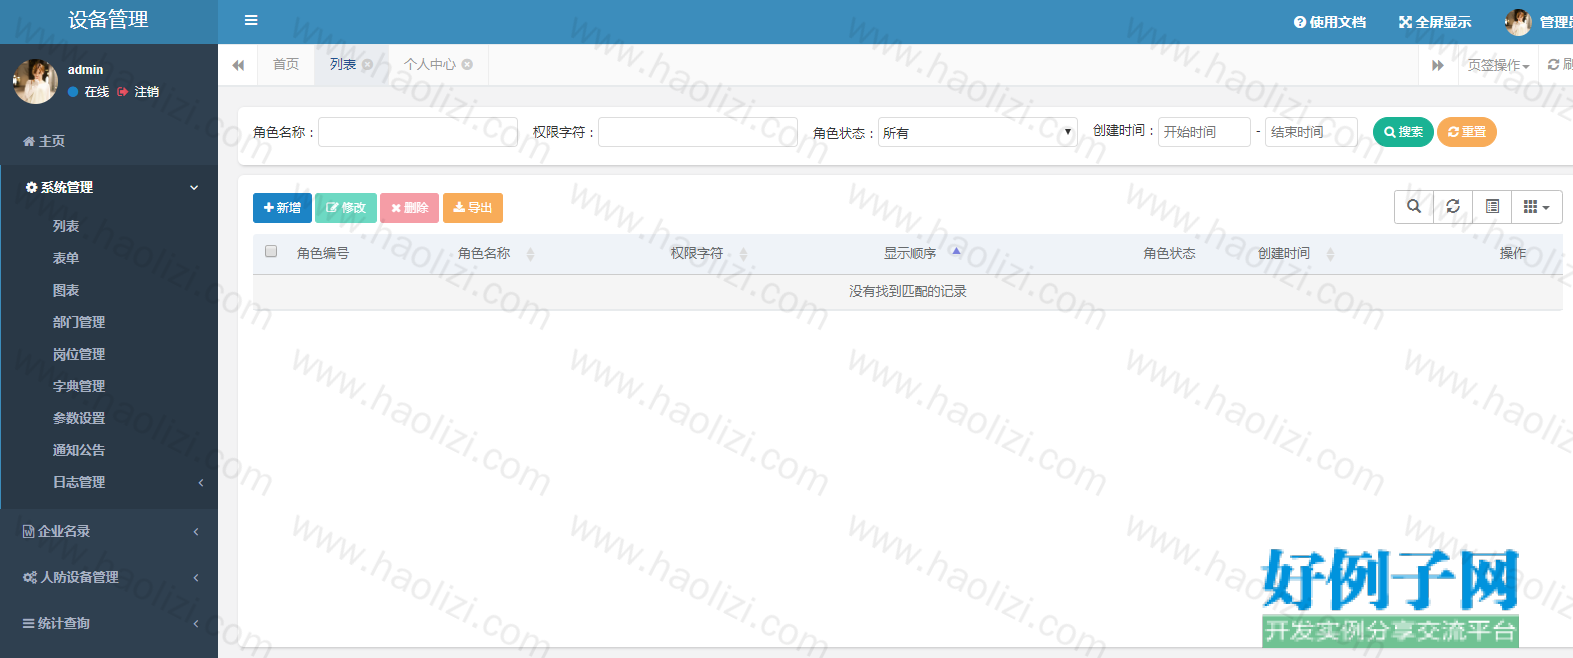Open 岗位管理 in sidebar
This screenshot has width=1573, height=658.
tap(79, 354)
